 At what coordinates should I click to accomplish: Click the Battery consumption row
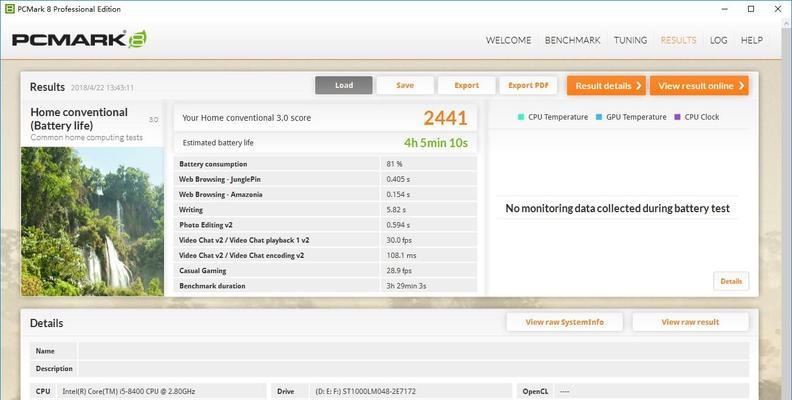click(x=325, y=164)
